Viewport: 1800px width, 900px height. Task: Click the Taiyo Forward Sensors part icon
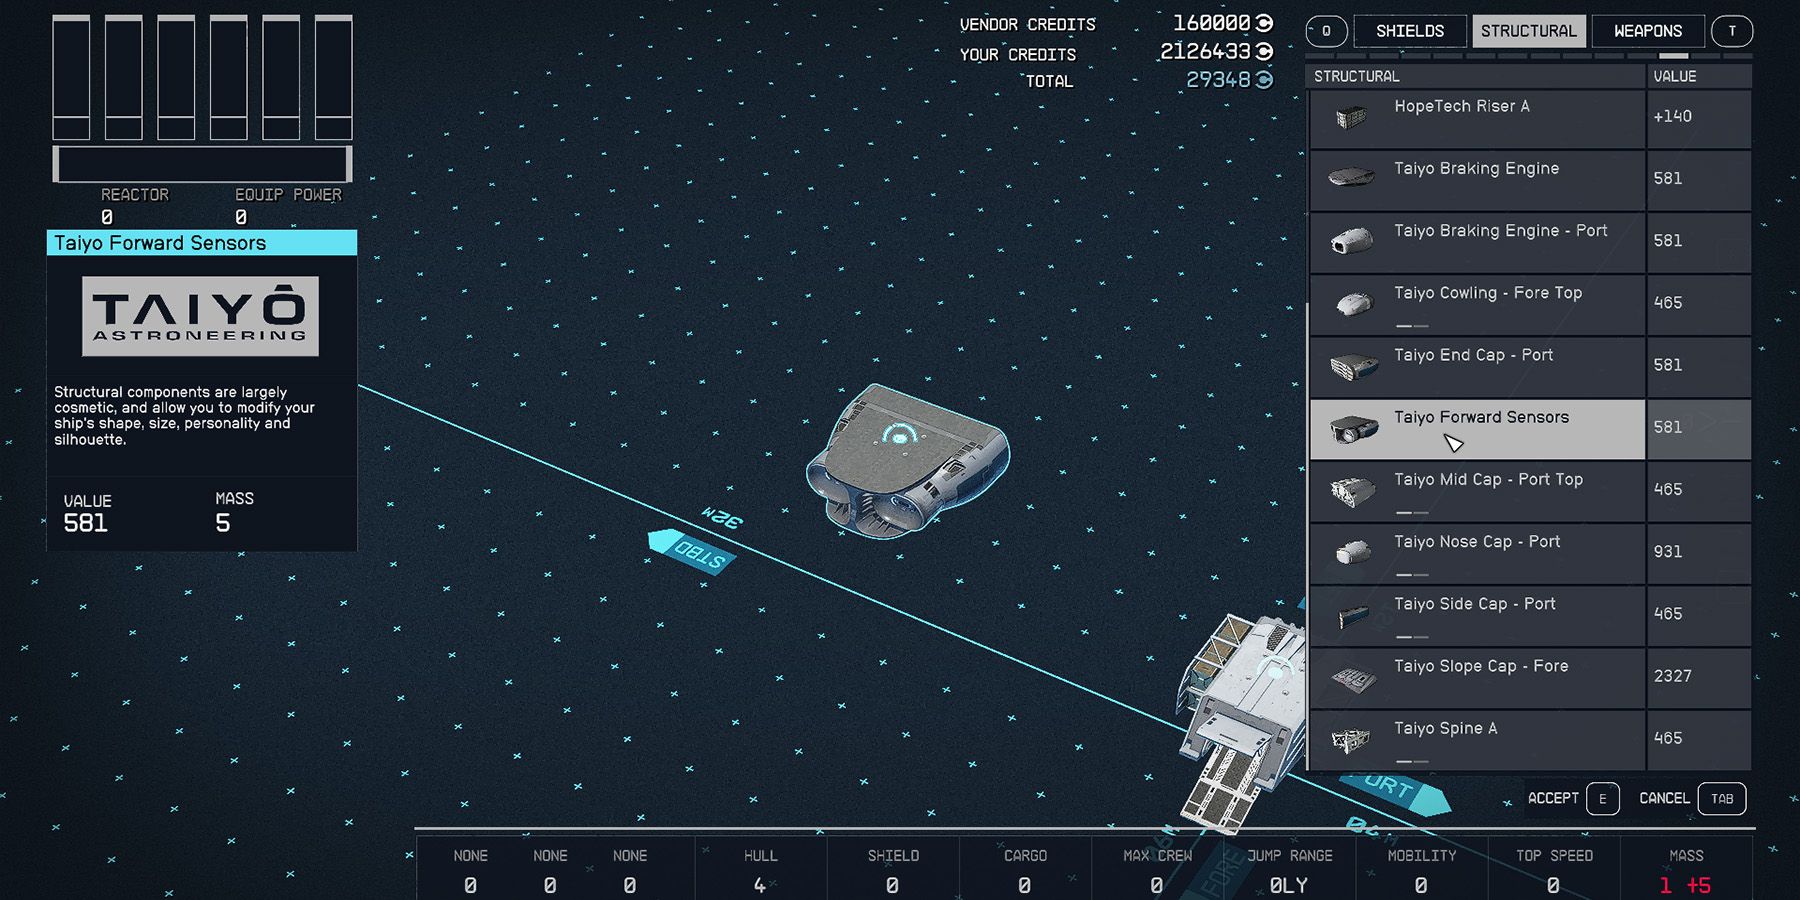pyautogui.click(x=1352, y=428)
